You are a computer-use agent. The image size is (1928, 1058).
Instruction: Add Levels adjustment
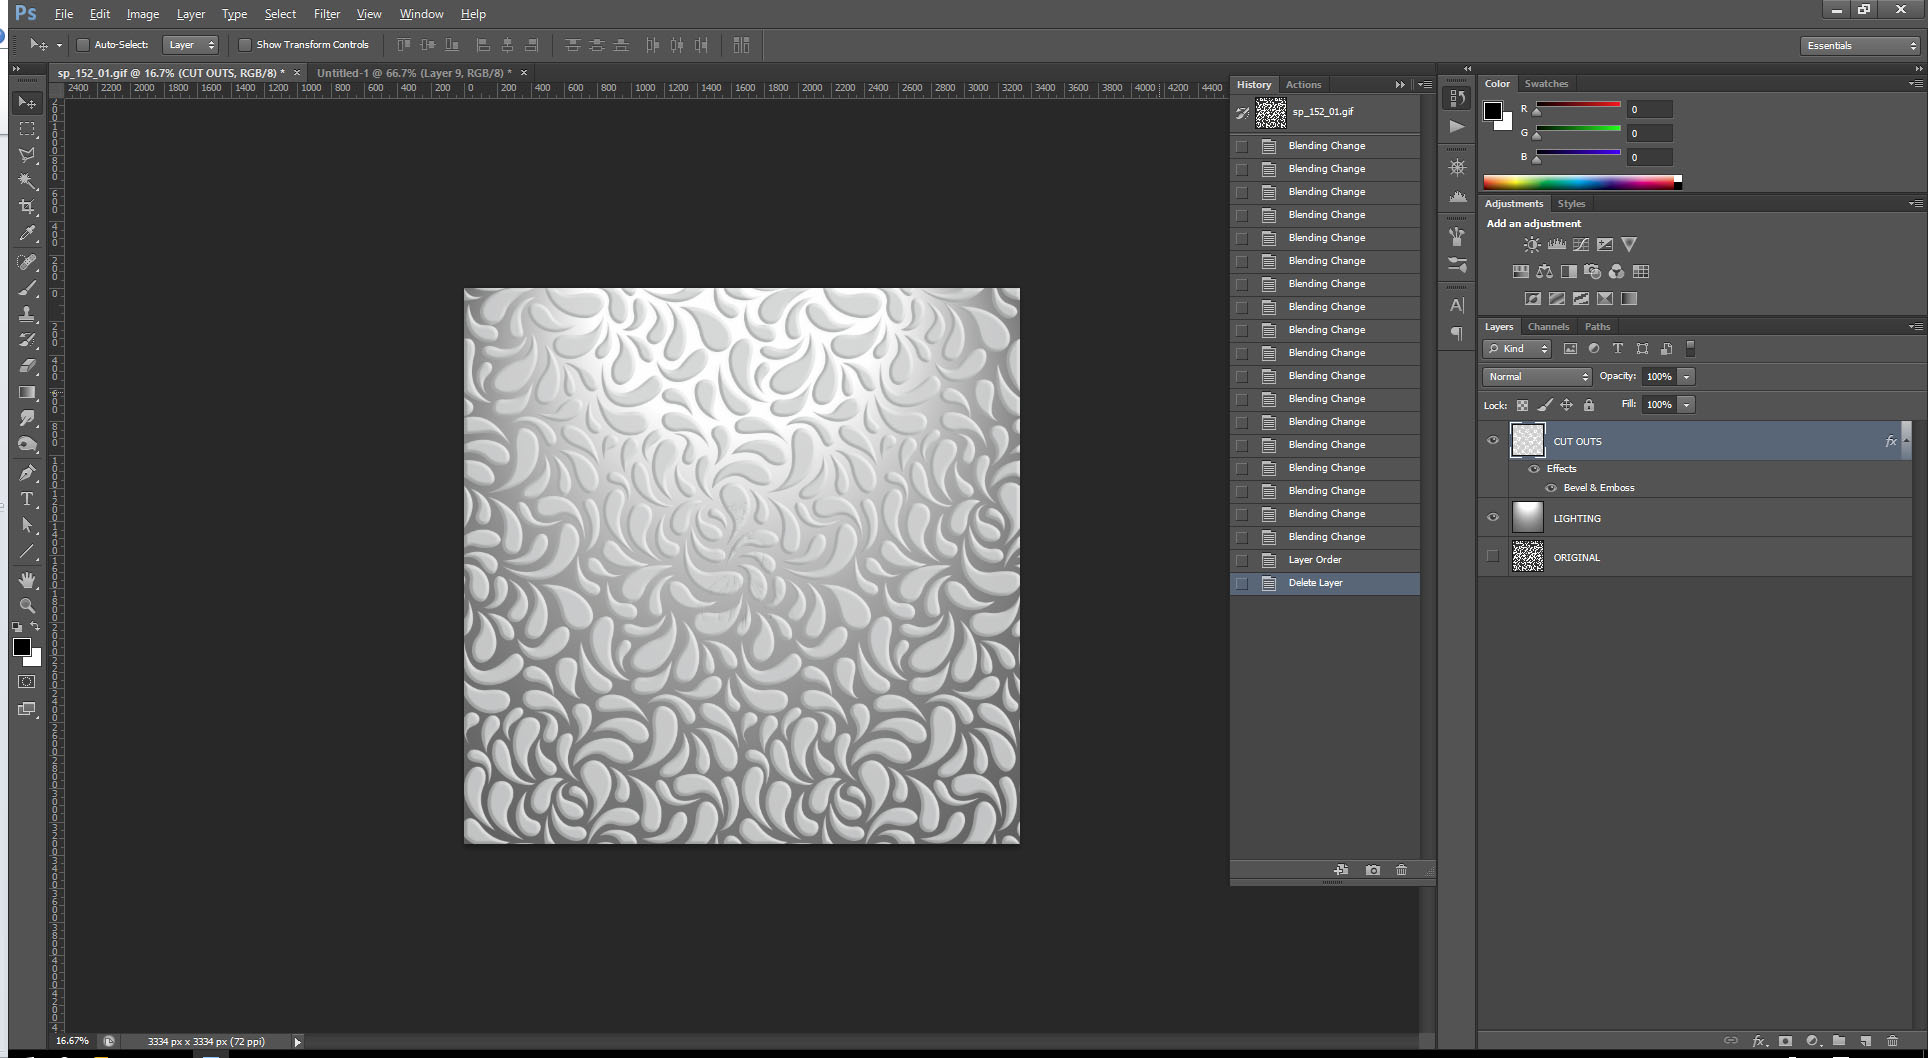coord(1557,244)
